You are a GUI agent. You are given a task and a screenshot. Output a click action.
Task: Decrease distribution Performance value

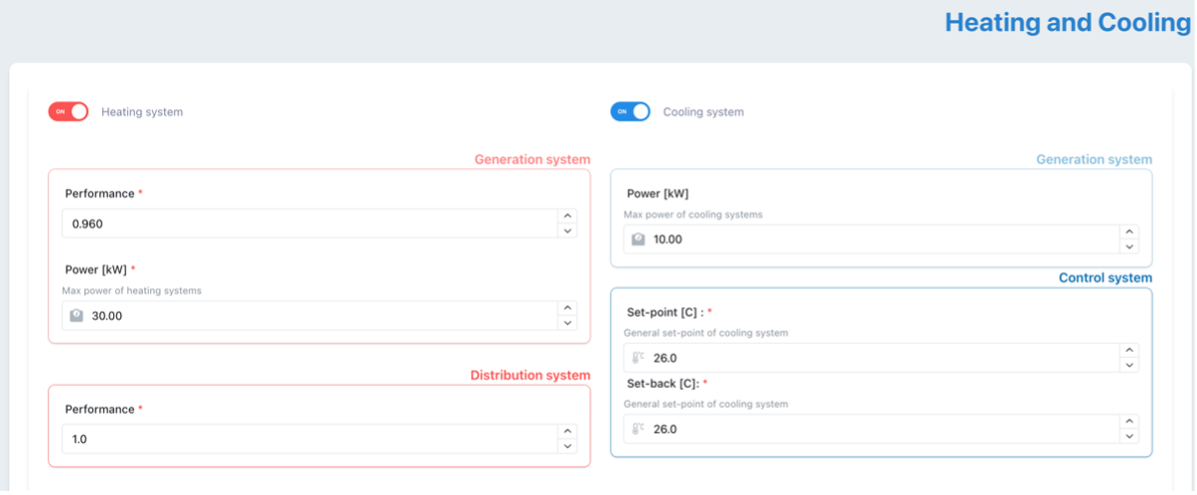[567, 447]
